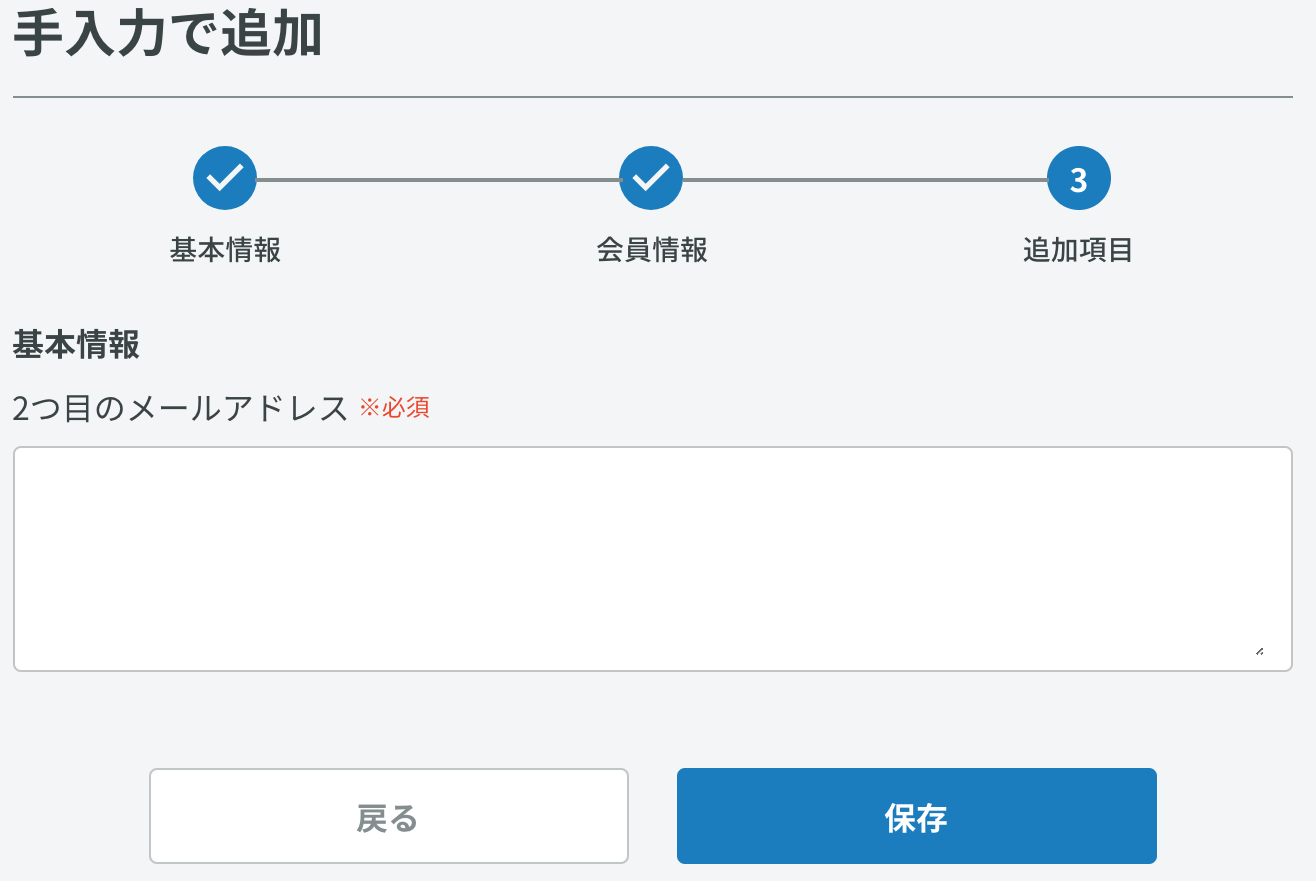The width and height of the screenshot is (1316, 881).
Task: Grab the textarea resize handle corner
Action: point(1259,651)
